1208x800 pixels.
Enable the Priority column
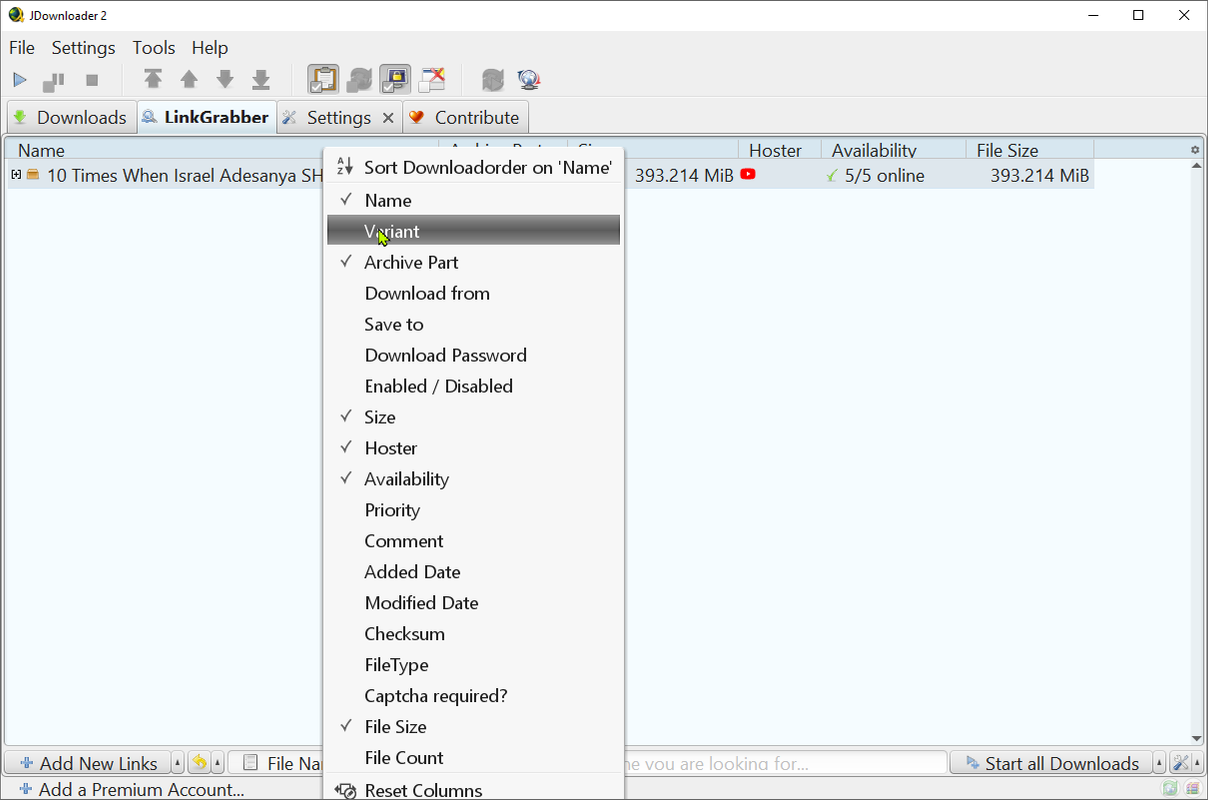tap(473, 510)
